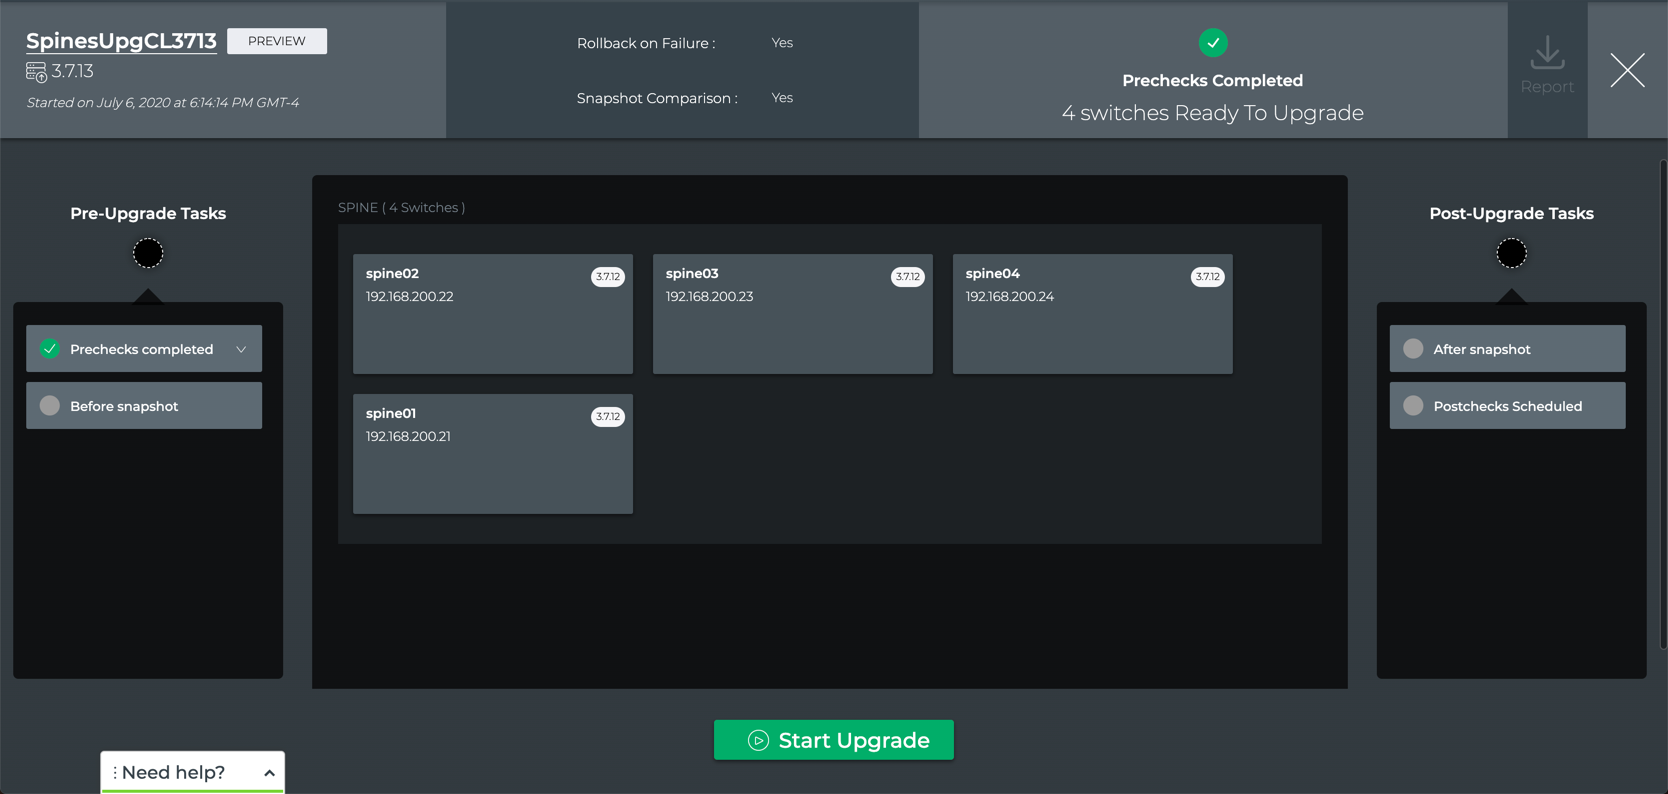The image size is (1668, 794).
Task: Expand the Need help? panel
Action: pos(269,773)
